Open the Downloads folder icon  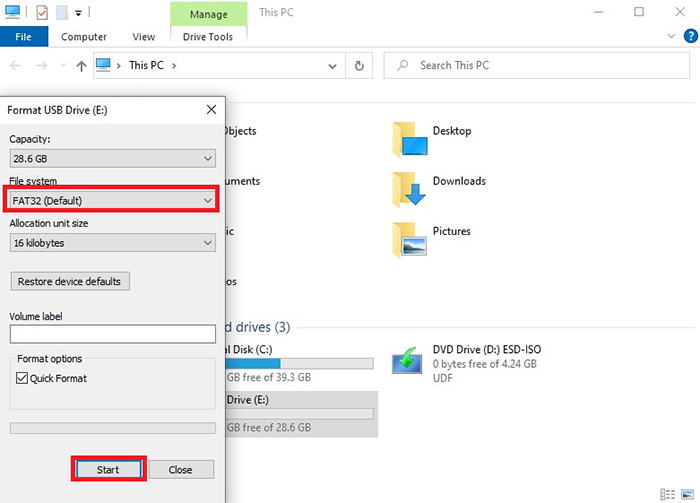[x=410, y=188]
